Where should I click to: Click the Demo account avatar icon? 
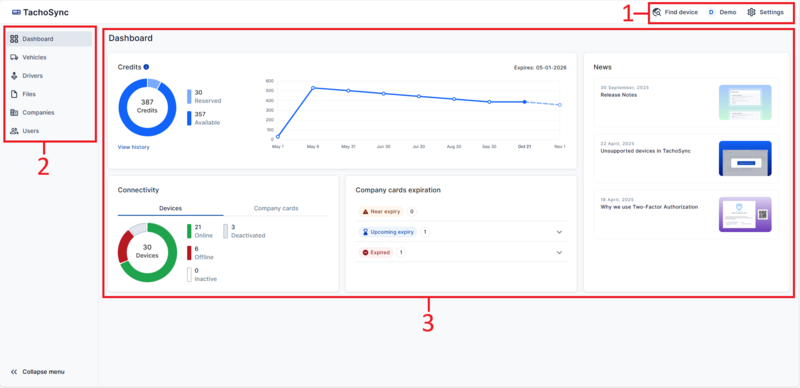711,12
